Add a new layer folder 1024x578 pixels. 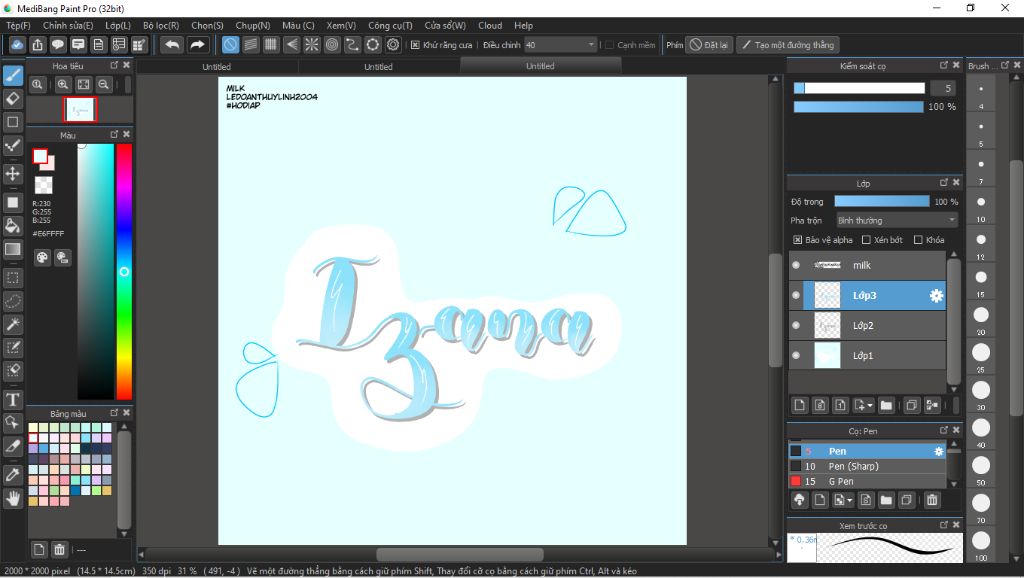[886, 406]
